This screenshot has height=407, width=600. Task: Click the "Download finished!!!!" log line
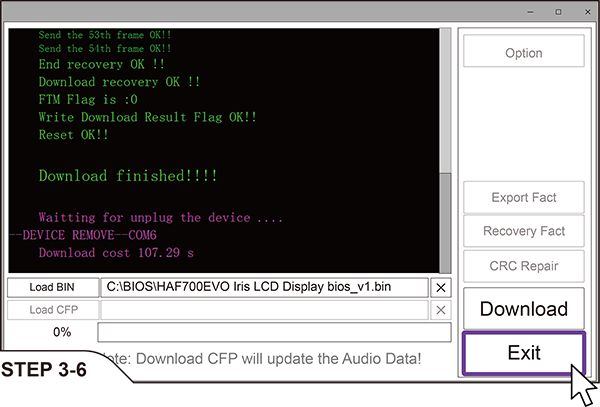click(x=128, y=176)
